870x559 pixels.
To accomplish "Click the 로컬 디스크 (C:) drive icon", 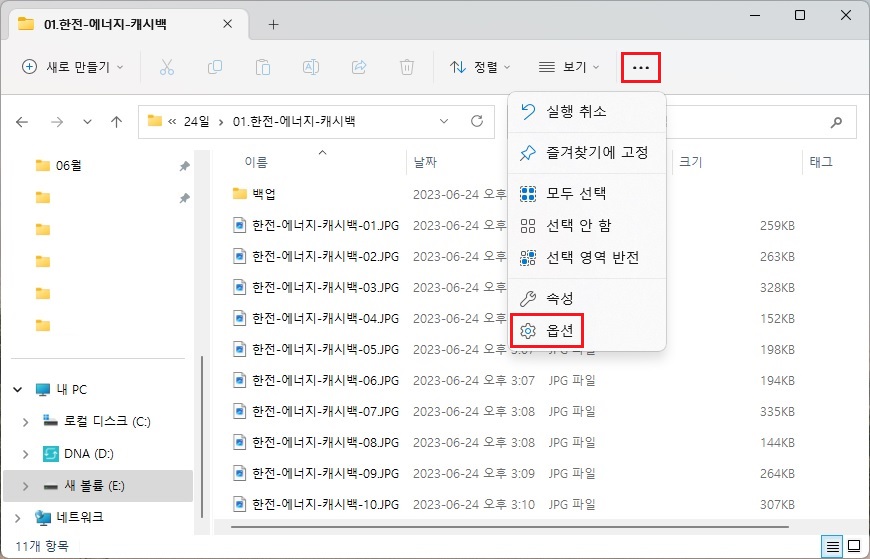I will (x=50, y=421).
